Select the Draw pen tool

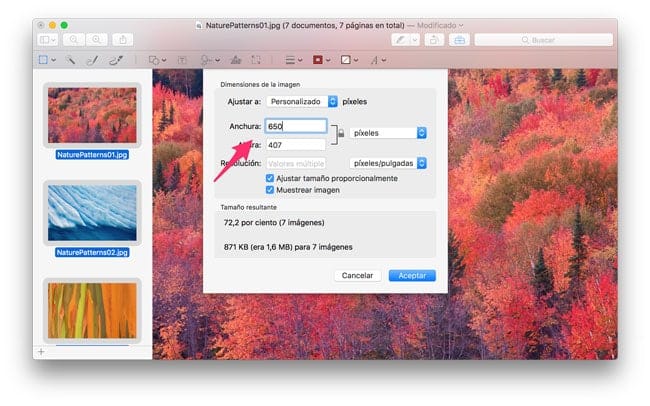(116, 60)
